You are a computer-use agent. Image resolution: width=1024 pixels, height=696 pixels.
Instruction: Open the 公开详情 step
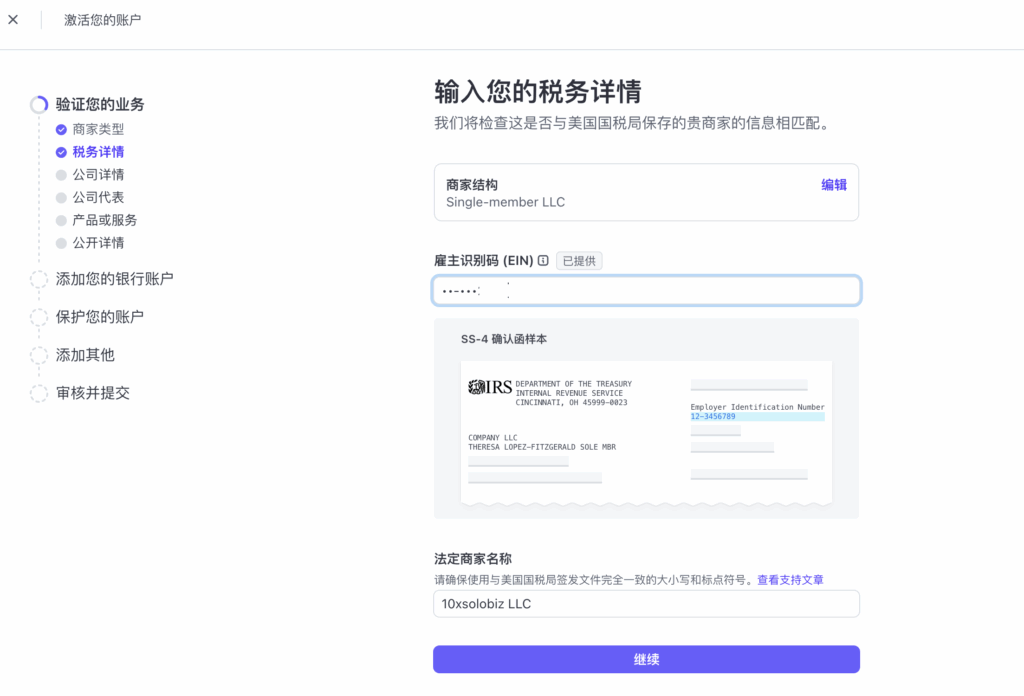coord(98,243)
